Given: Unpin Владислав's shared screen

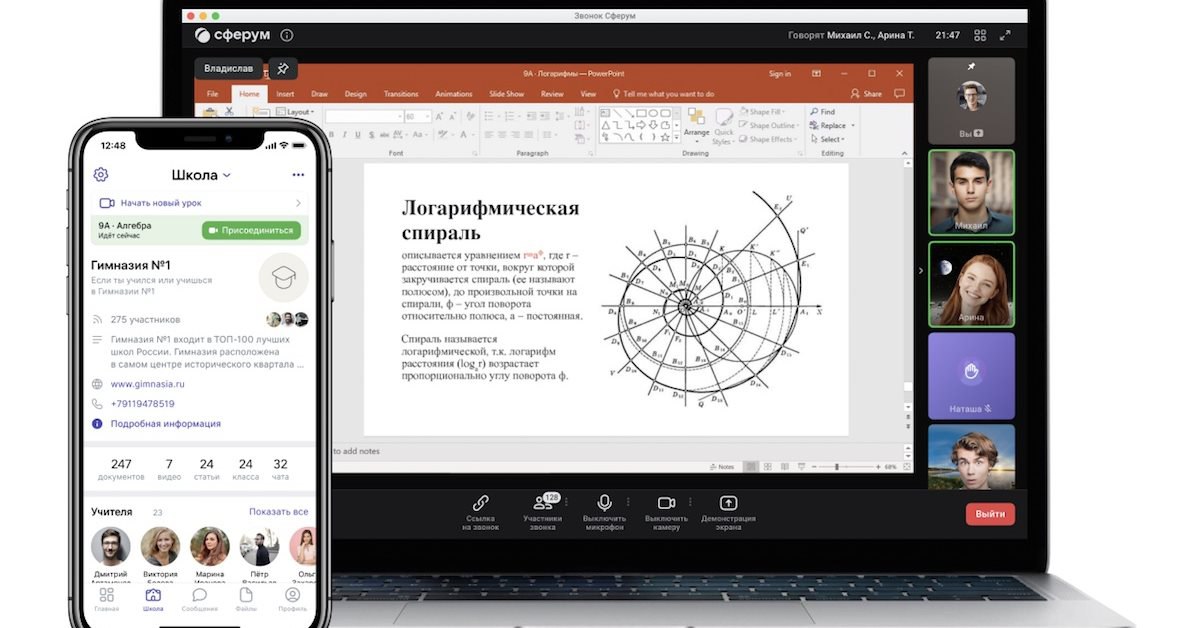Looking at the screenshot, I should (283, 69).
